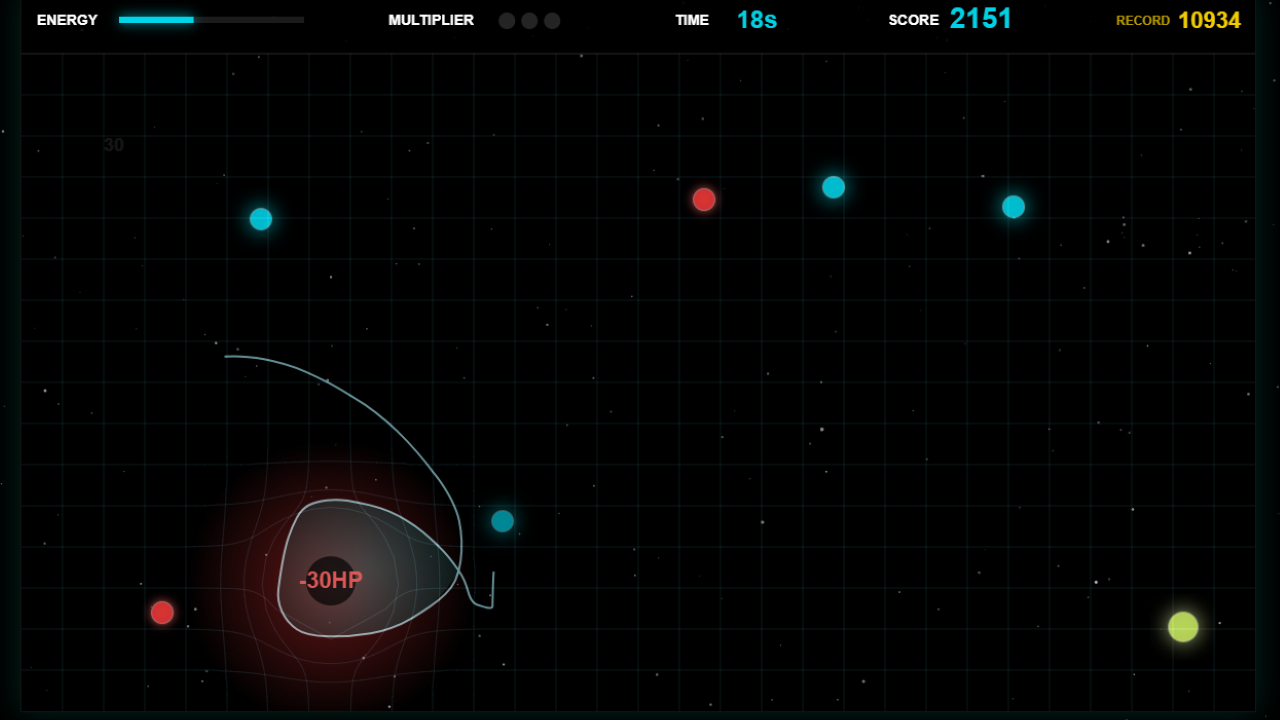Click the TIME display showing 18s
1280x720 pixels.
[757, 19]
